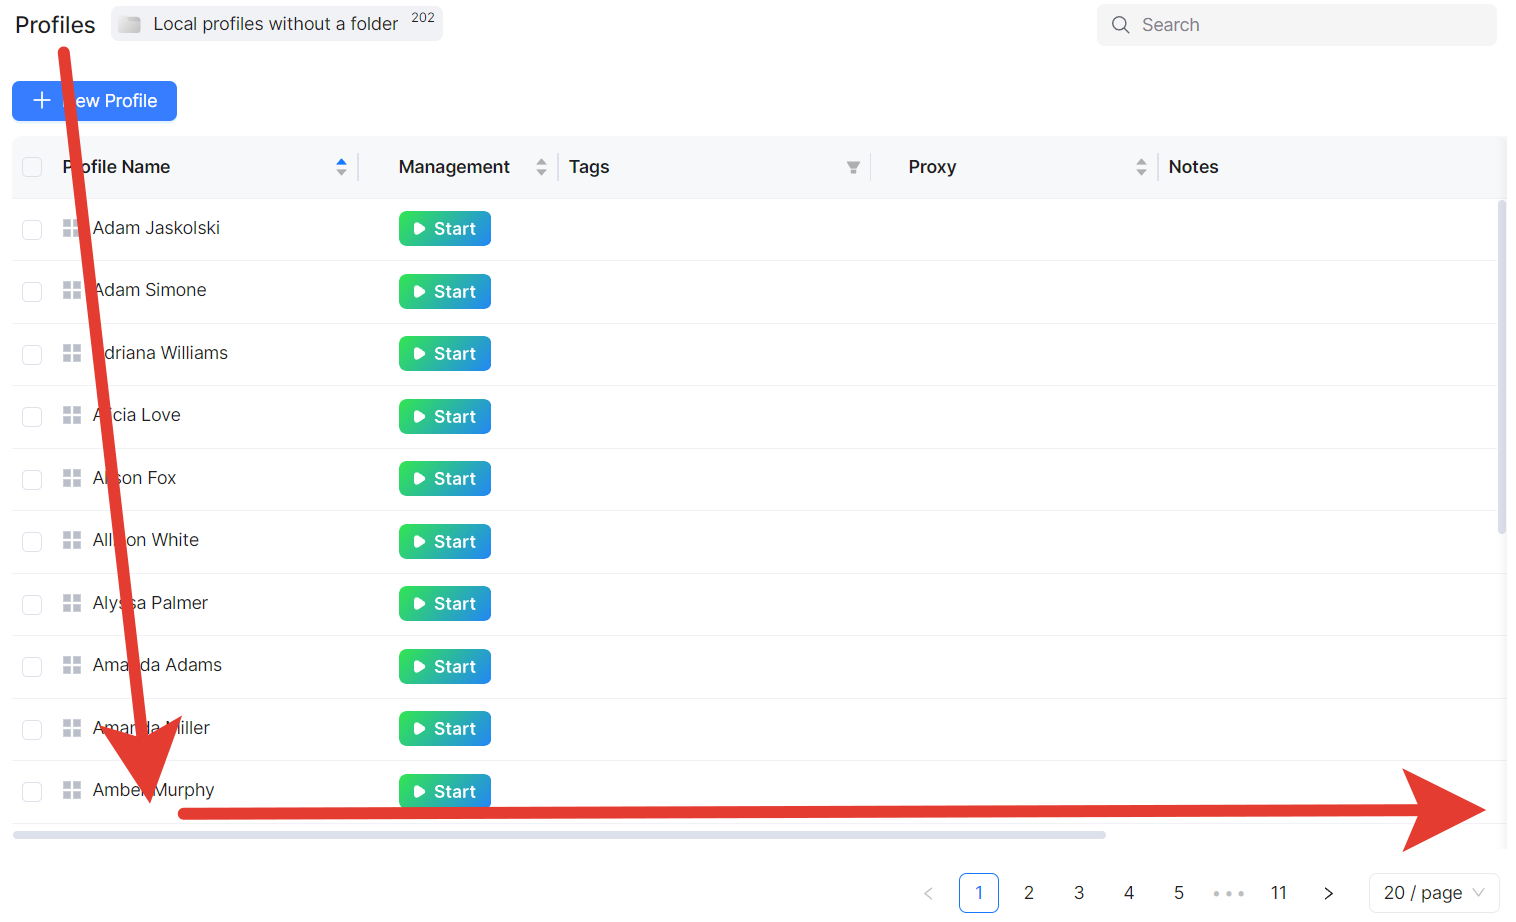Jump to page 11 in pagination
The height and width of the screenshot is (922, 1516).
1278,893
